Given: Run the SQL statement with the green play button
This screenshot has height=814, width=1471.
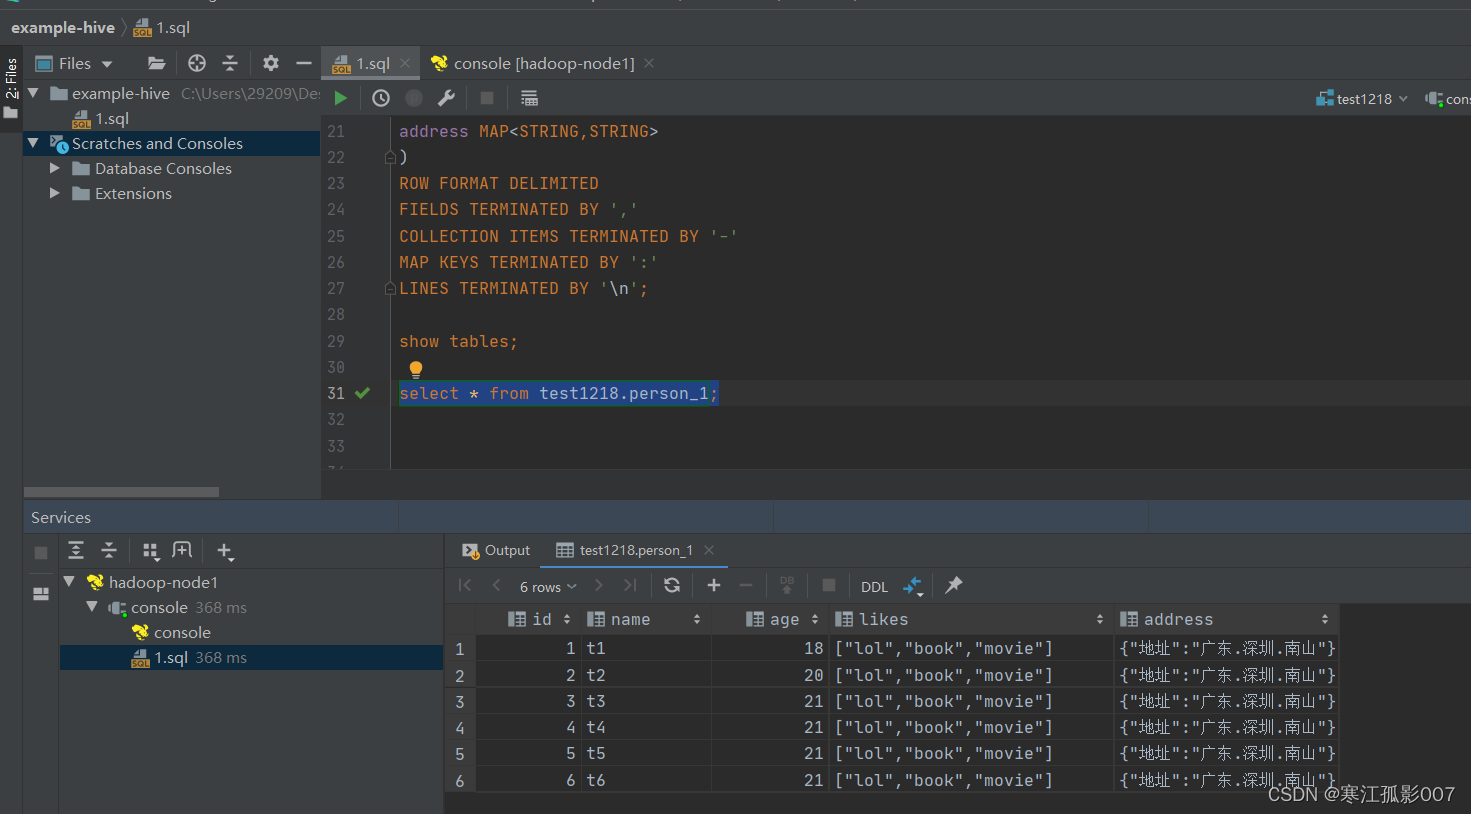Looking at the screenshot, I should [341, 98].
